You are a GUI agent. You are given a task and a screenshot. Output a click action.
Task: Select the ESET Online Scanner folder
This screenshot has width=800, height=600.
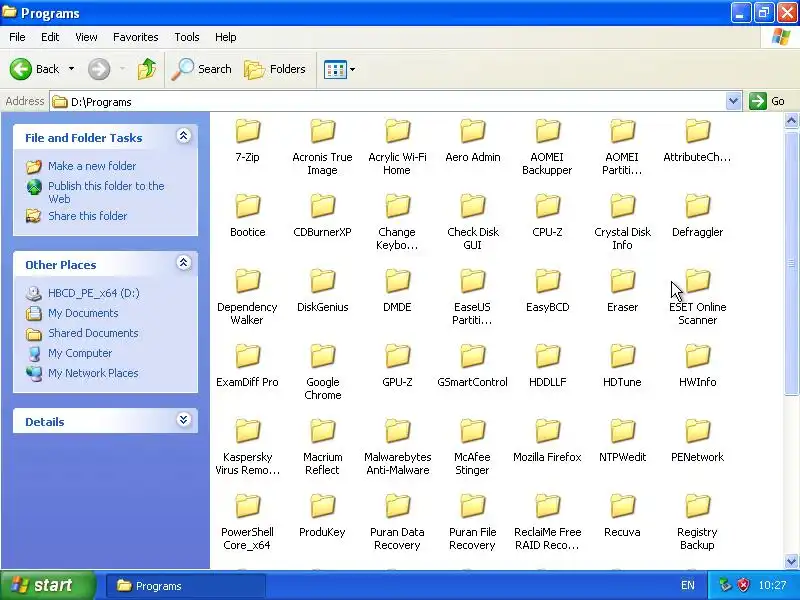coord(697,297)
